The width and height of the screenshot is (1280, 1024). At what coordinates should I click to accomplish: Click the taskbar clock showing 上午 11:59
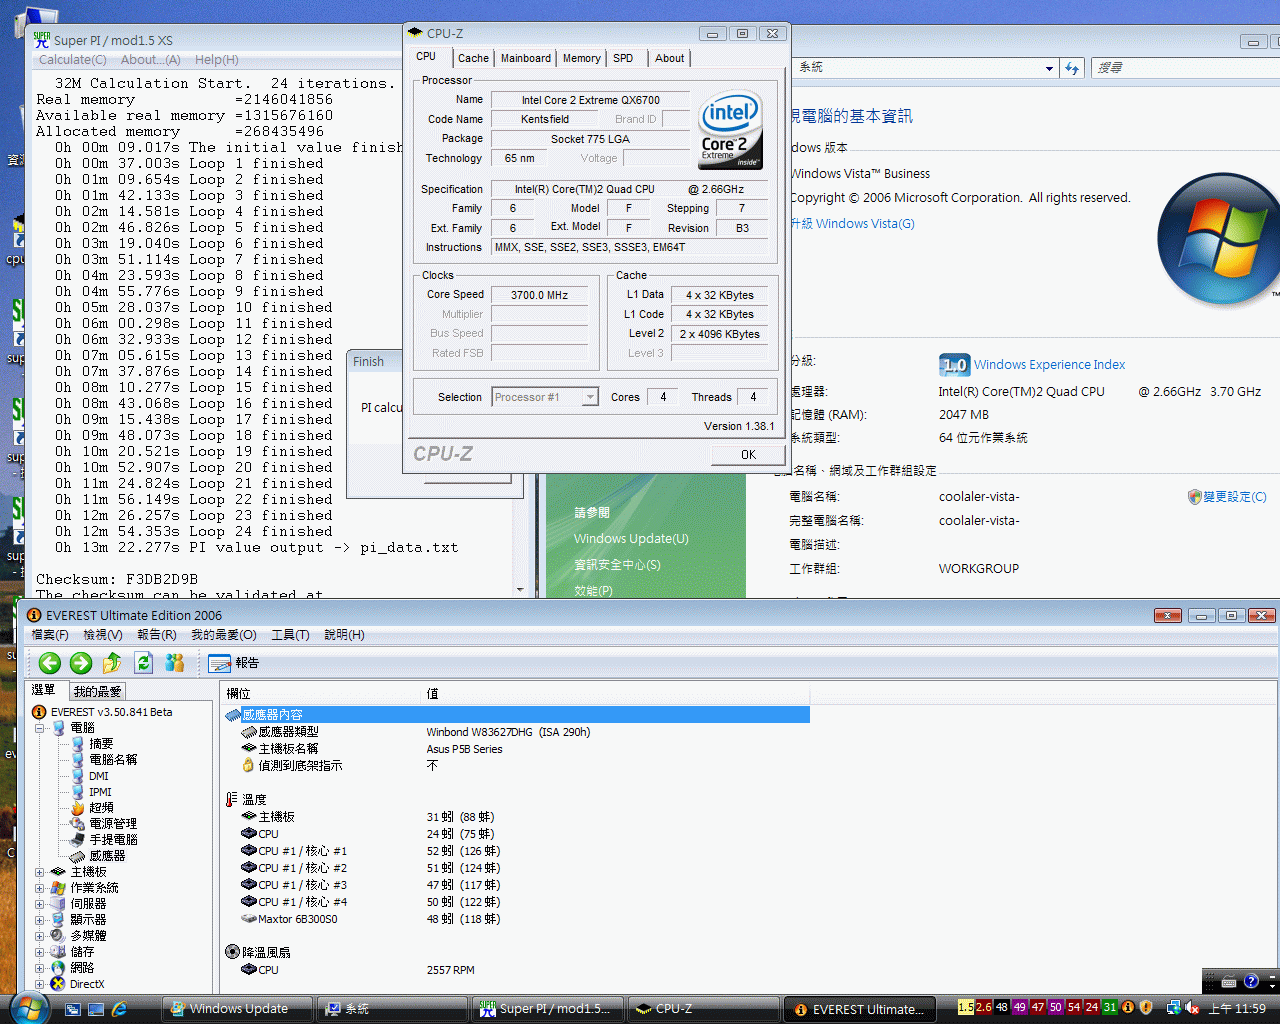click(x=1238, y=1009)
